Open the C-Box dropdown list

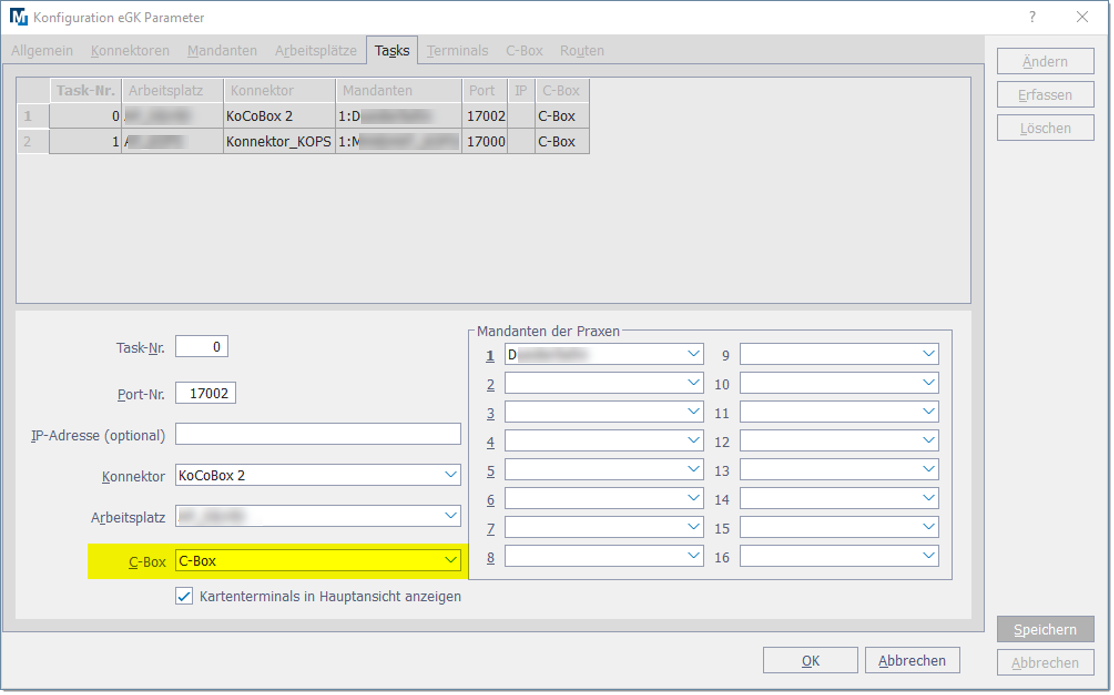[x=450, y=560]
